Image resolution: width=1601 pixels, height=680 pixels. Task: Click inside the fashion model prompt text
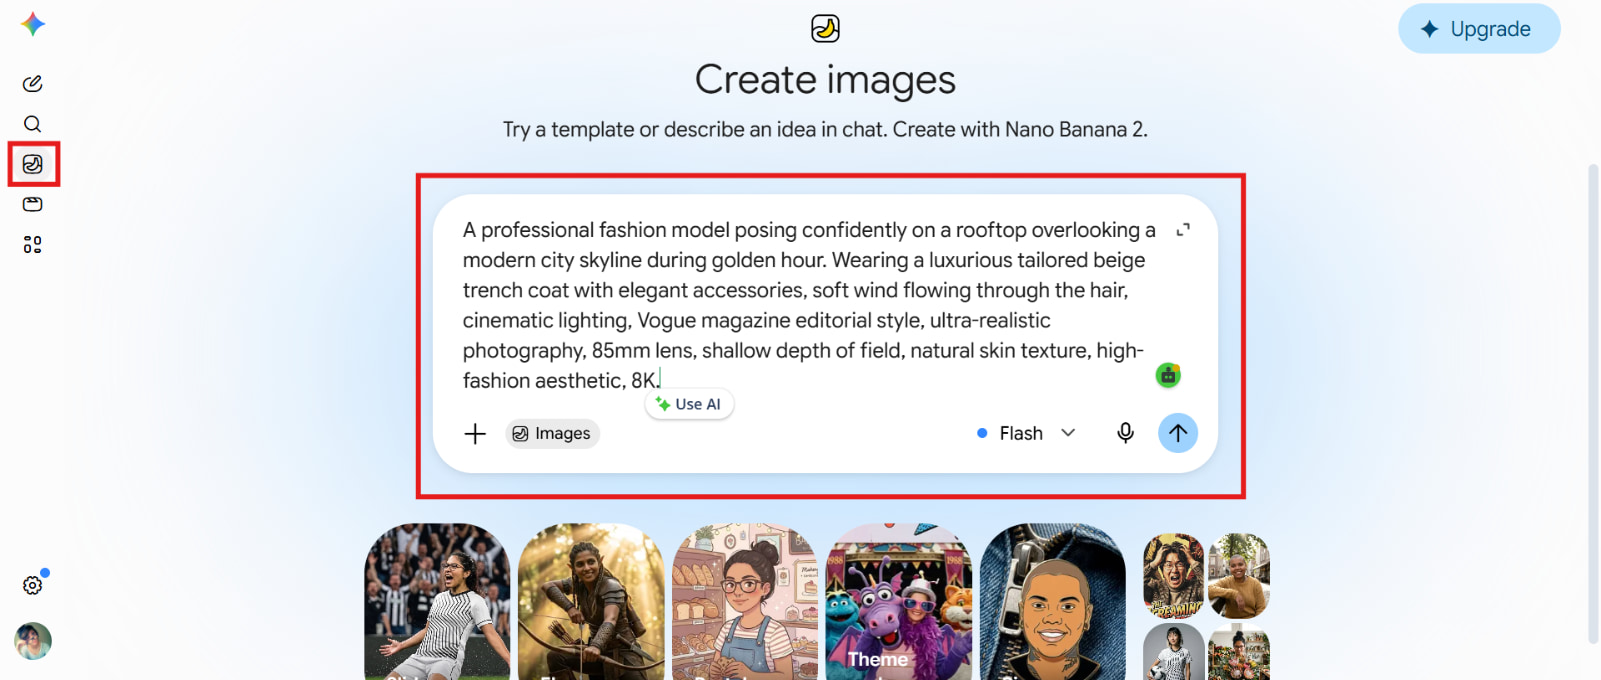click(809, 305)
